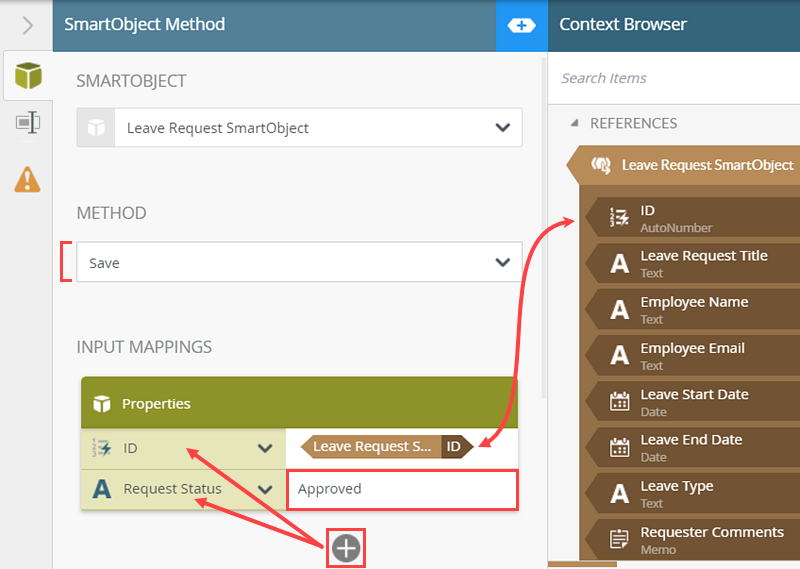Screen dimensions: 800x569
Task: Toggle the Context Browser plus button
Action: tap(521, 25)
